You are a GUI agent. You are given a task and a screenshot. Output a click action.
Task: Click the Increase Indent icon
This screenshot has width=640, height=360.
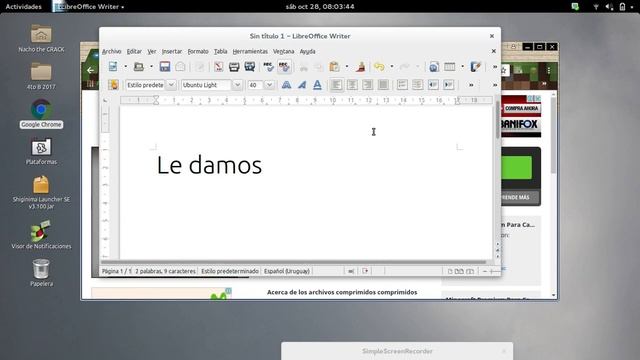[x=448, y=85]
